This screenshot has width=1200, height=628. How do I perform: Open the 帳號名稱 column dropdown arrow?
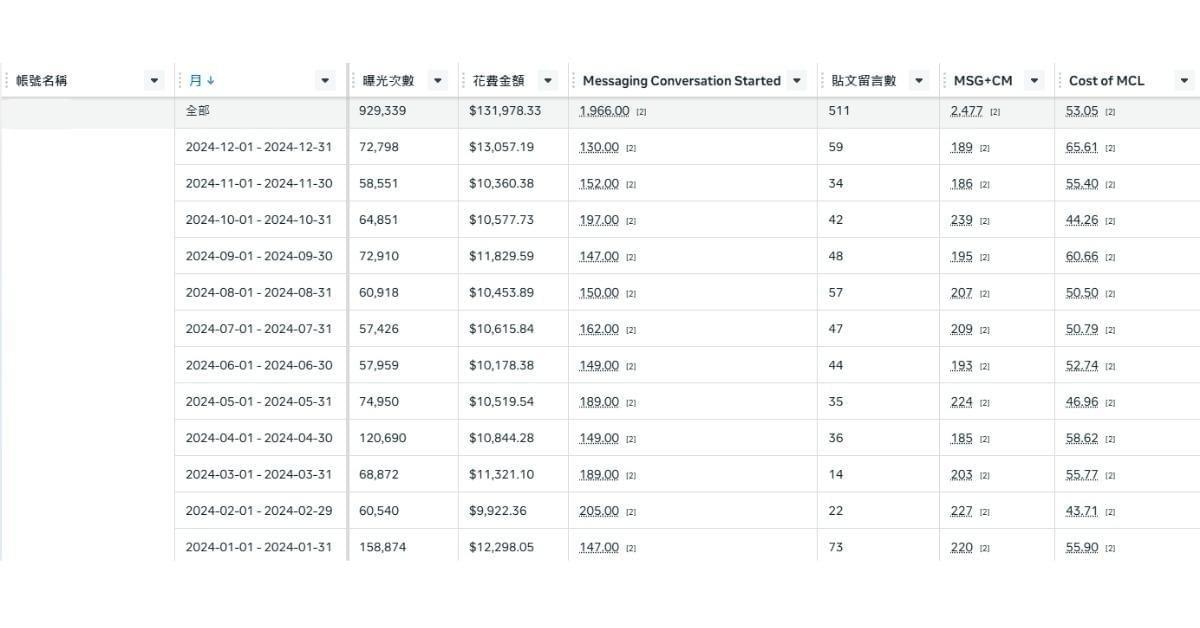tap(154, 81)
